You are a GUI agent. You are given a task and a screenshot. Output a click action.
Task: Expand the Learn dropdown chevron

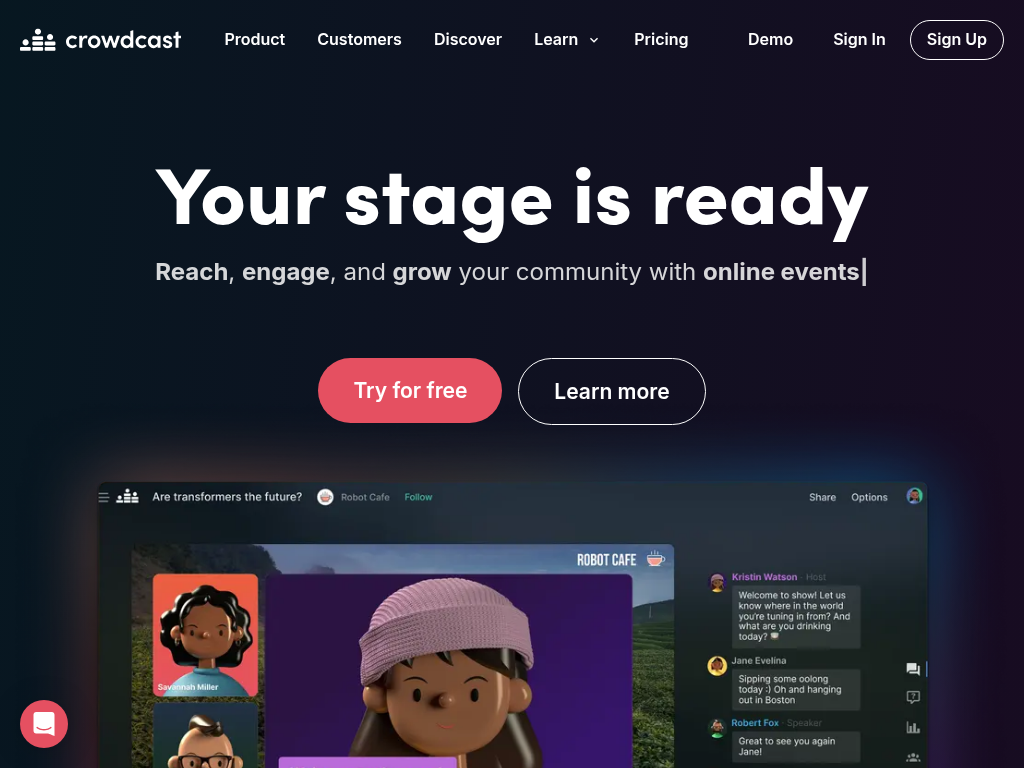point(594,40)
